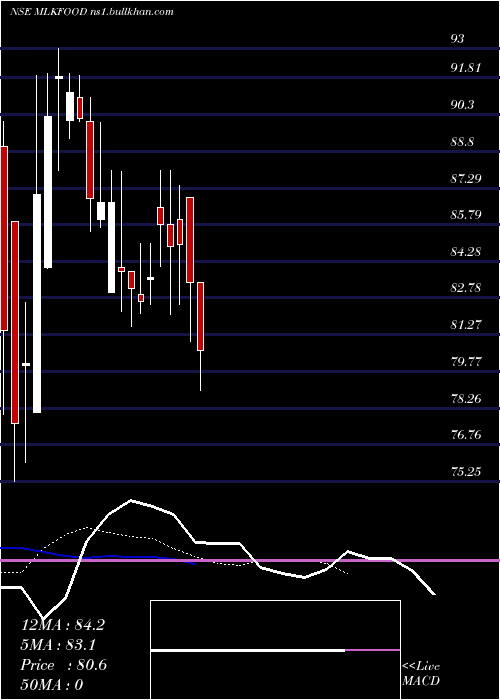Click the Live MACD label
The height and width of the screenshot is (700, 500).
(x=421, y=673)
